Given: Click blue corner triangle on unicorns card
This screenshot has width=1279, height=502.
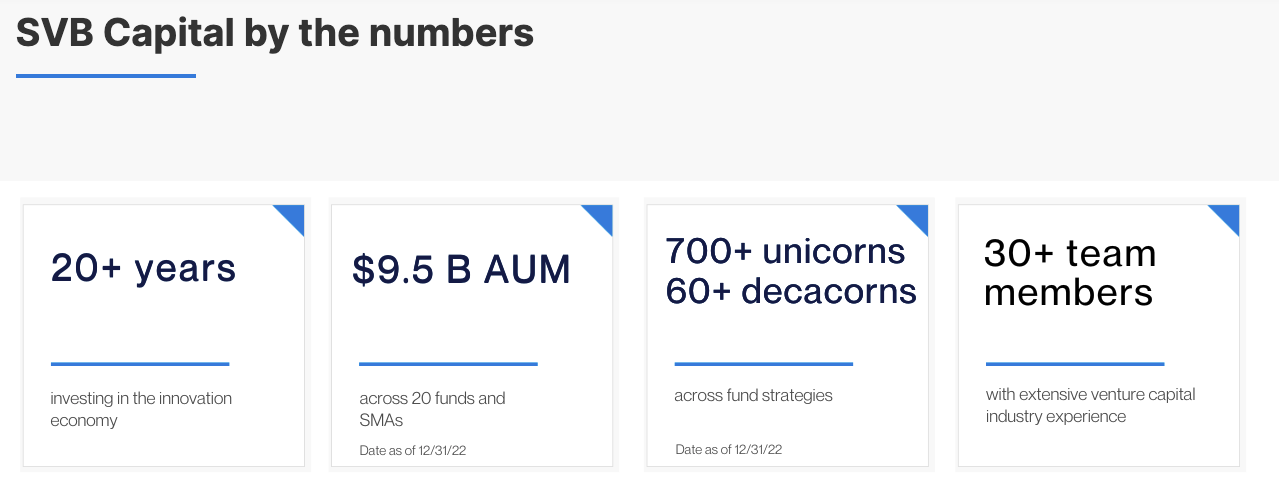Looking at the screenshot, I should coord(917,215).
